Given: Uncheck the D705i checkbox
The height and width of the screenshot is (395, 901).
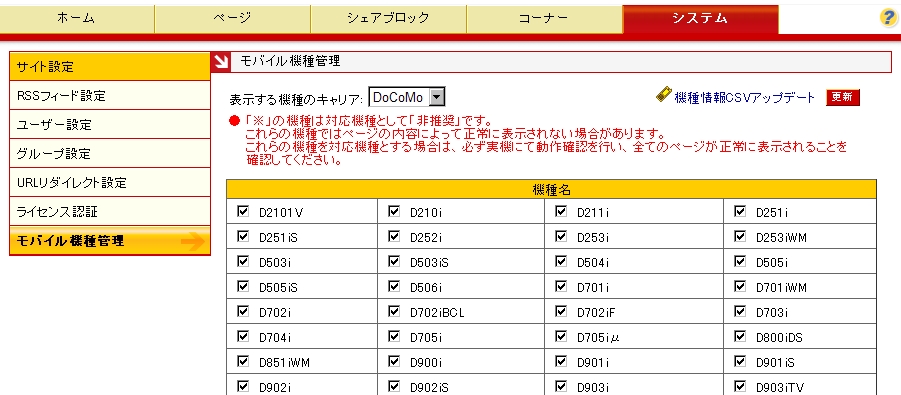Looking at the screenshot, I should click(394, 336).
